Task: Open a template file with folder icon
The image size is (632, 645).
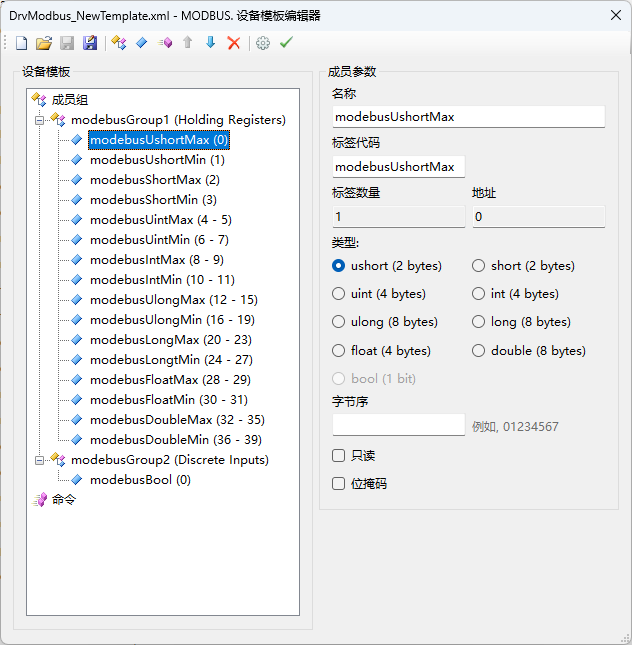Action: tap(44, 43)
